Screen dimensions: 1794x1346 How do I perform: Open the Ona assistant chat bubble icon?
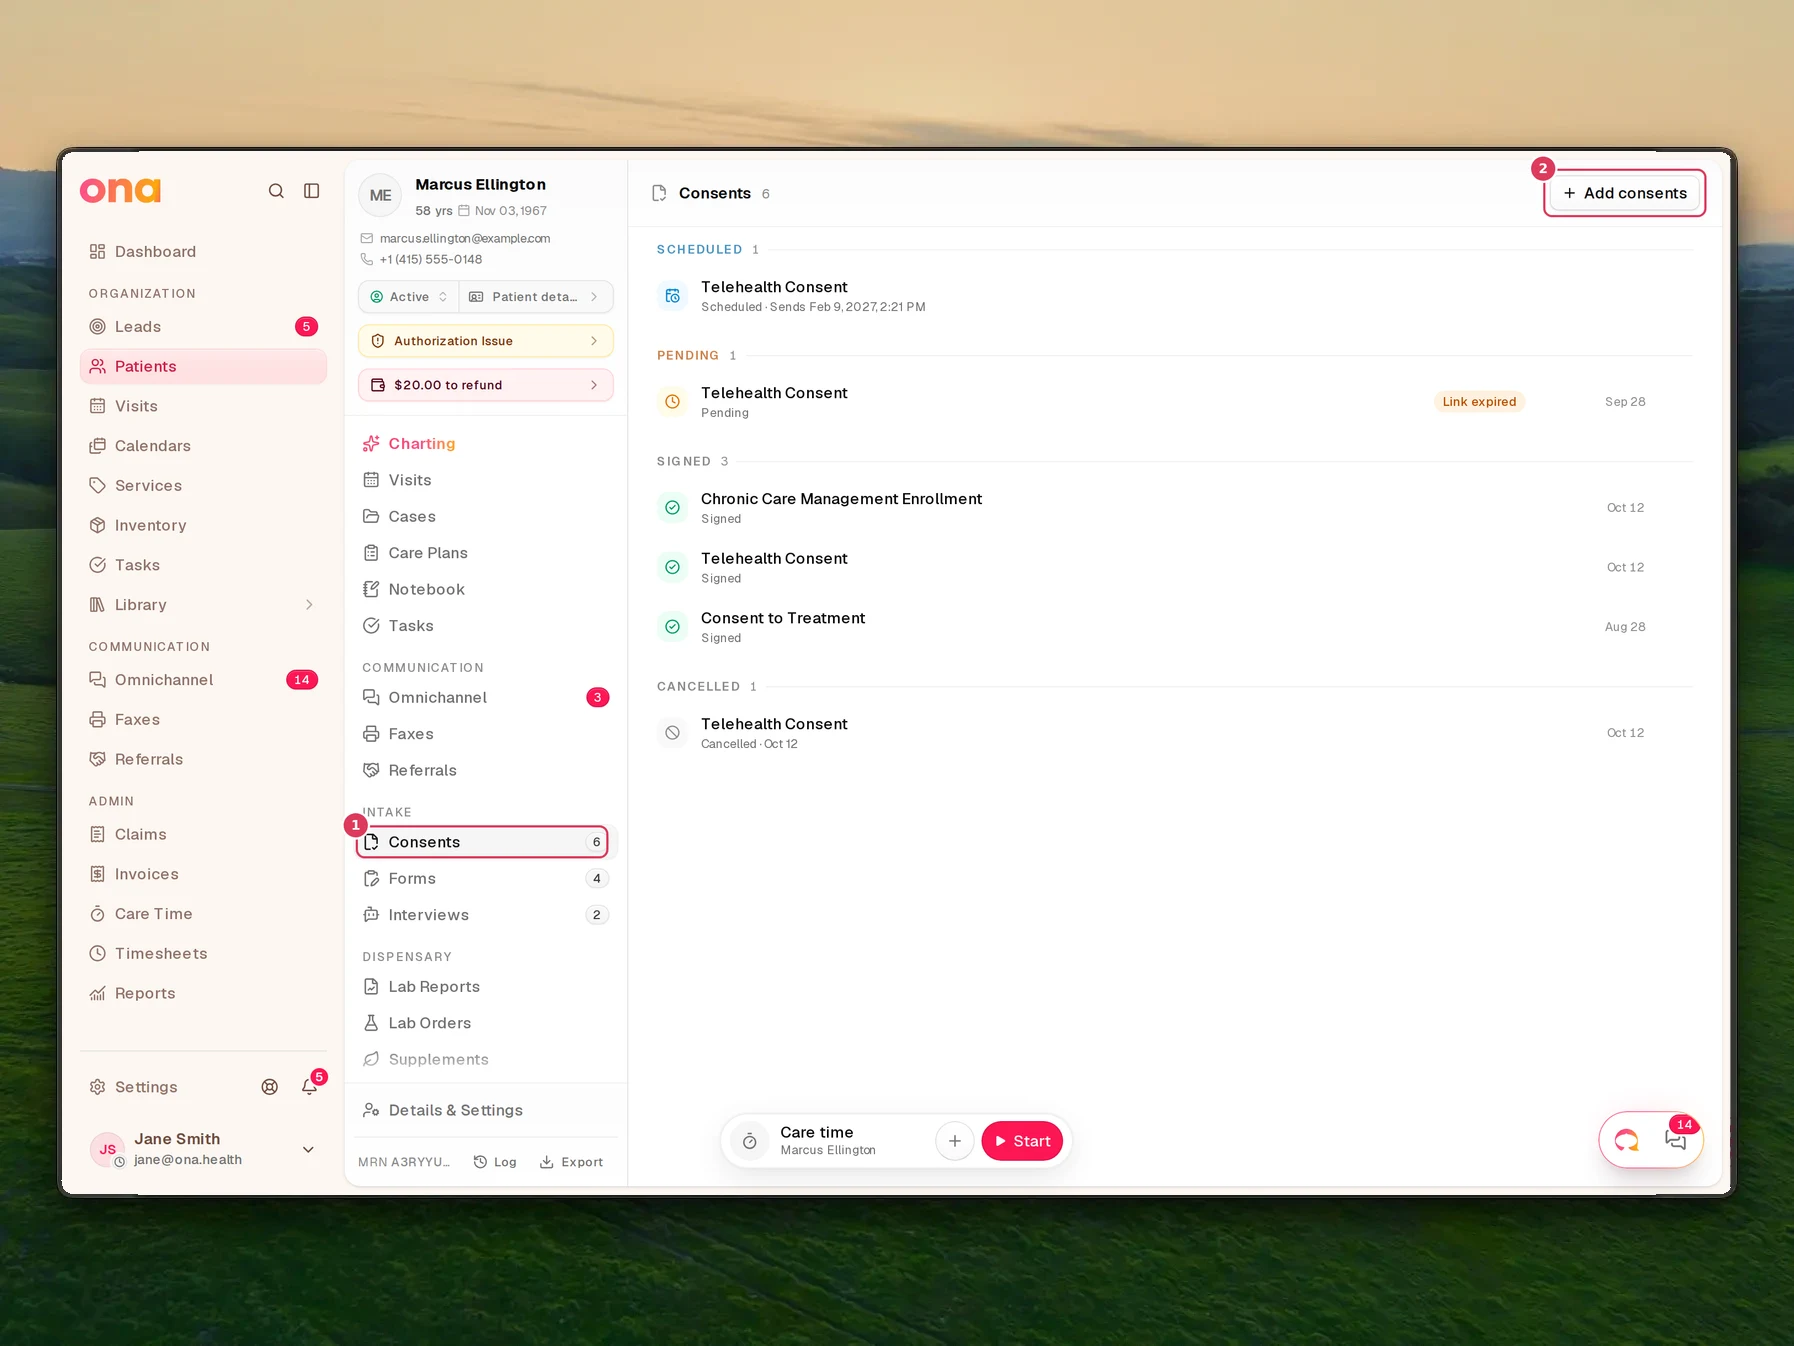click(1627, 1140)
